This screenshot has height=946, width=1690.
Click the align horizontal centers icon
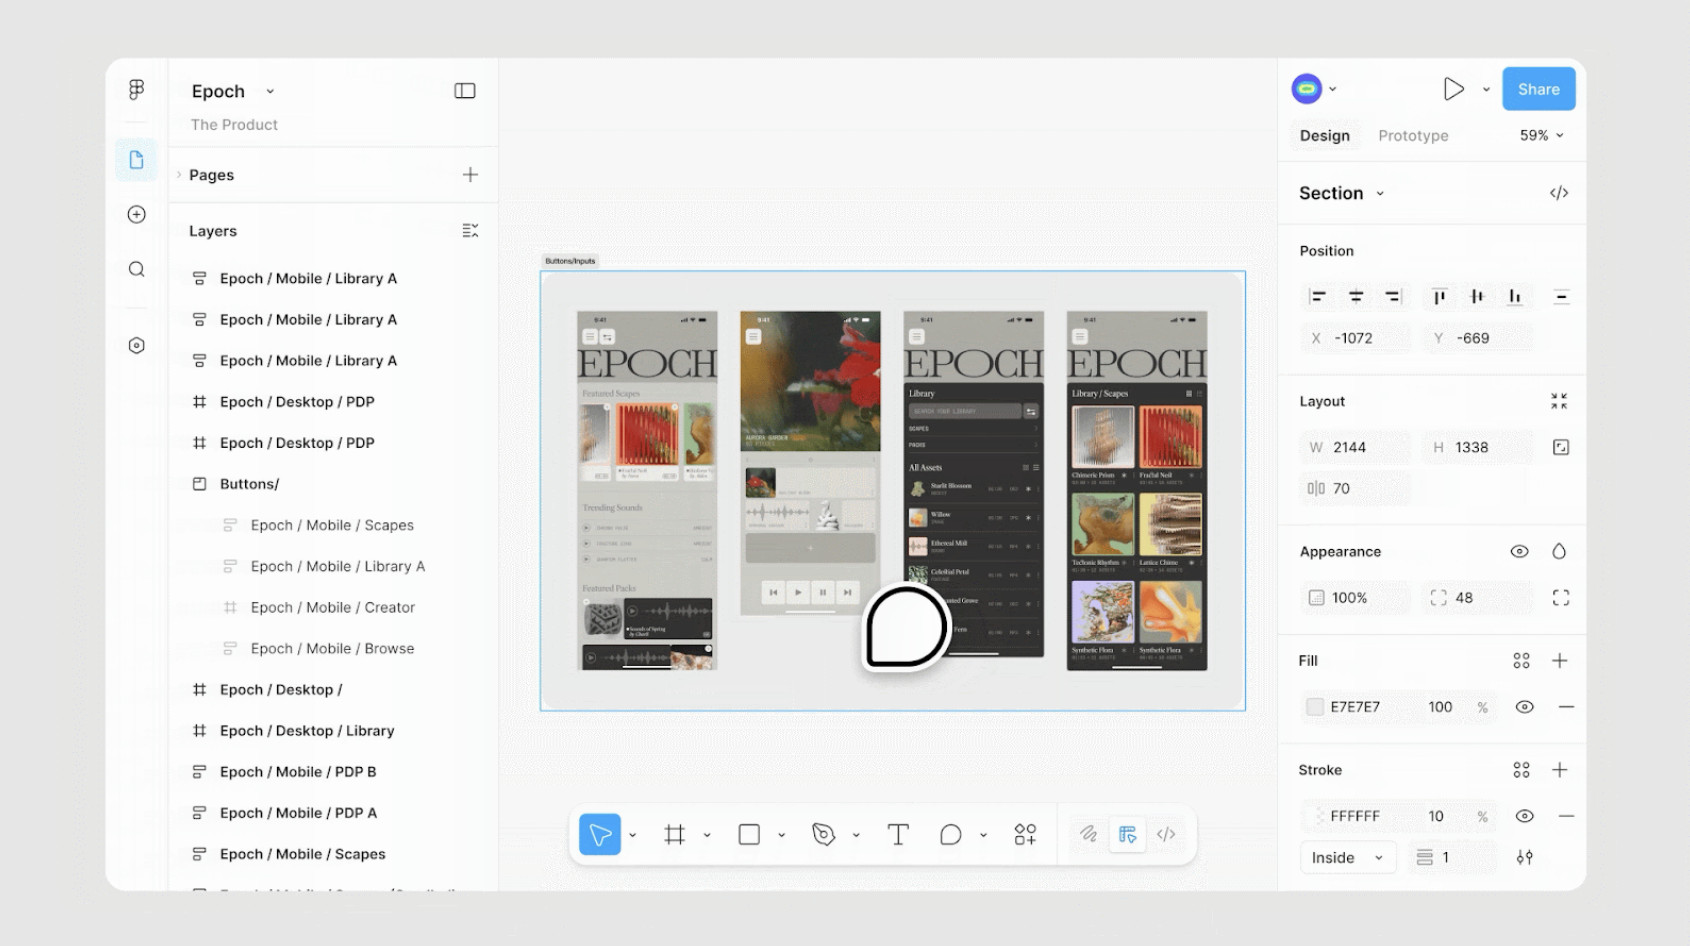point(1355,296)
